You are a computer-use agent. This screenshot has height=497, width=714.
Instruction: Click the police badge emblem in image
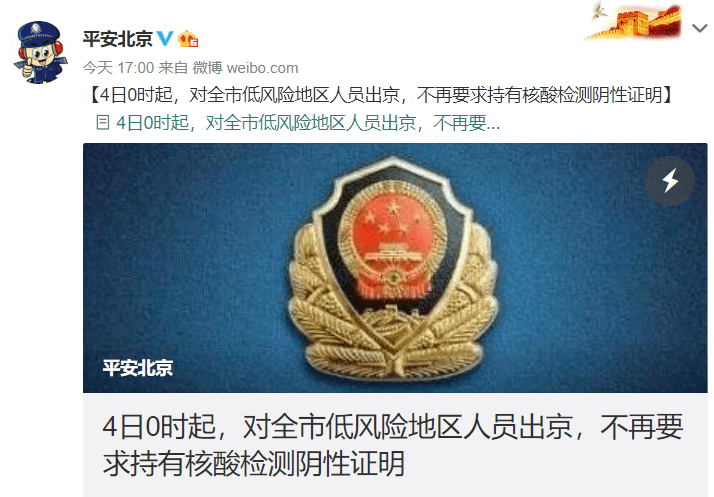click(394, 268)
